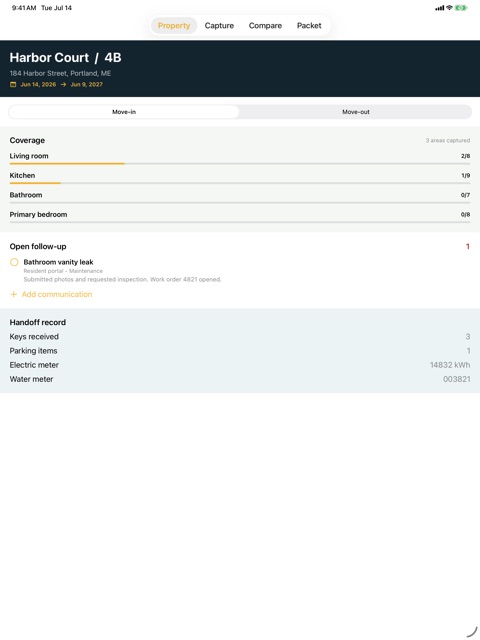Click the Jun 14, 2026 start date
Image resolution: width=480 pixels, height=640 pixels.
coord(38,84)
